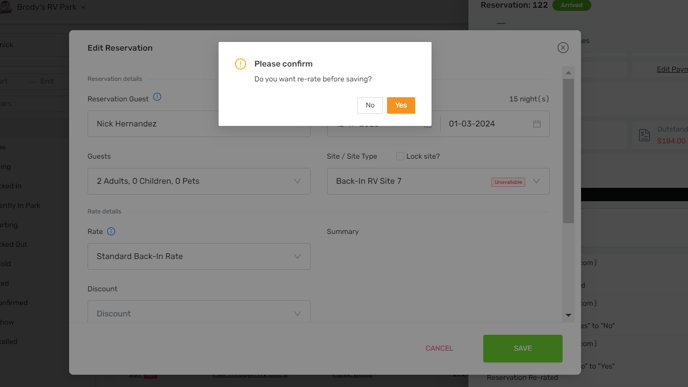Click the warning icon beside Please confirm
Image resolution: width=688 pixels, height=387 pixels.
click(x=240, y=64)
